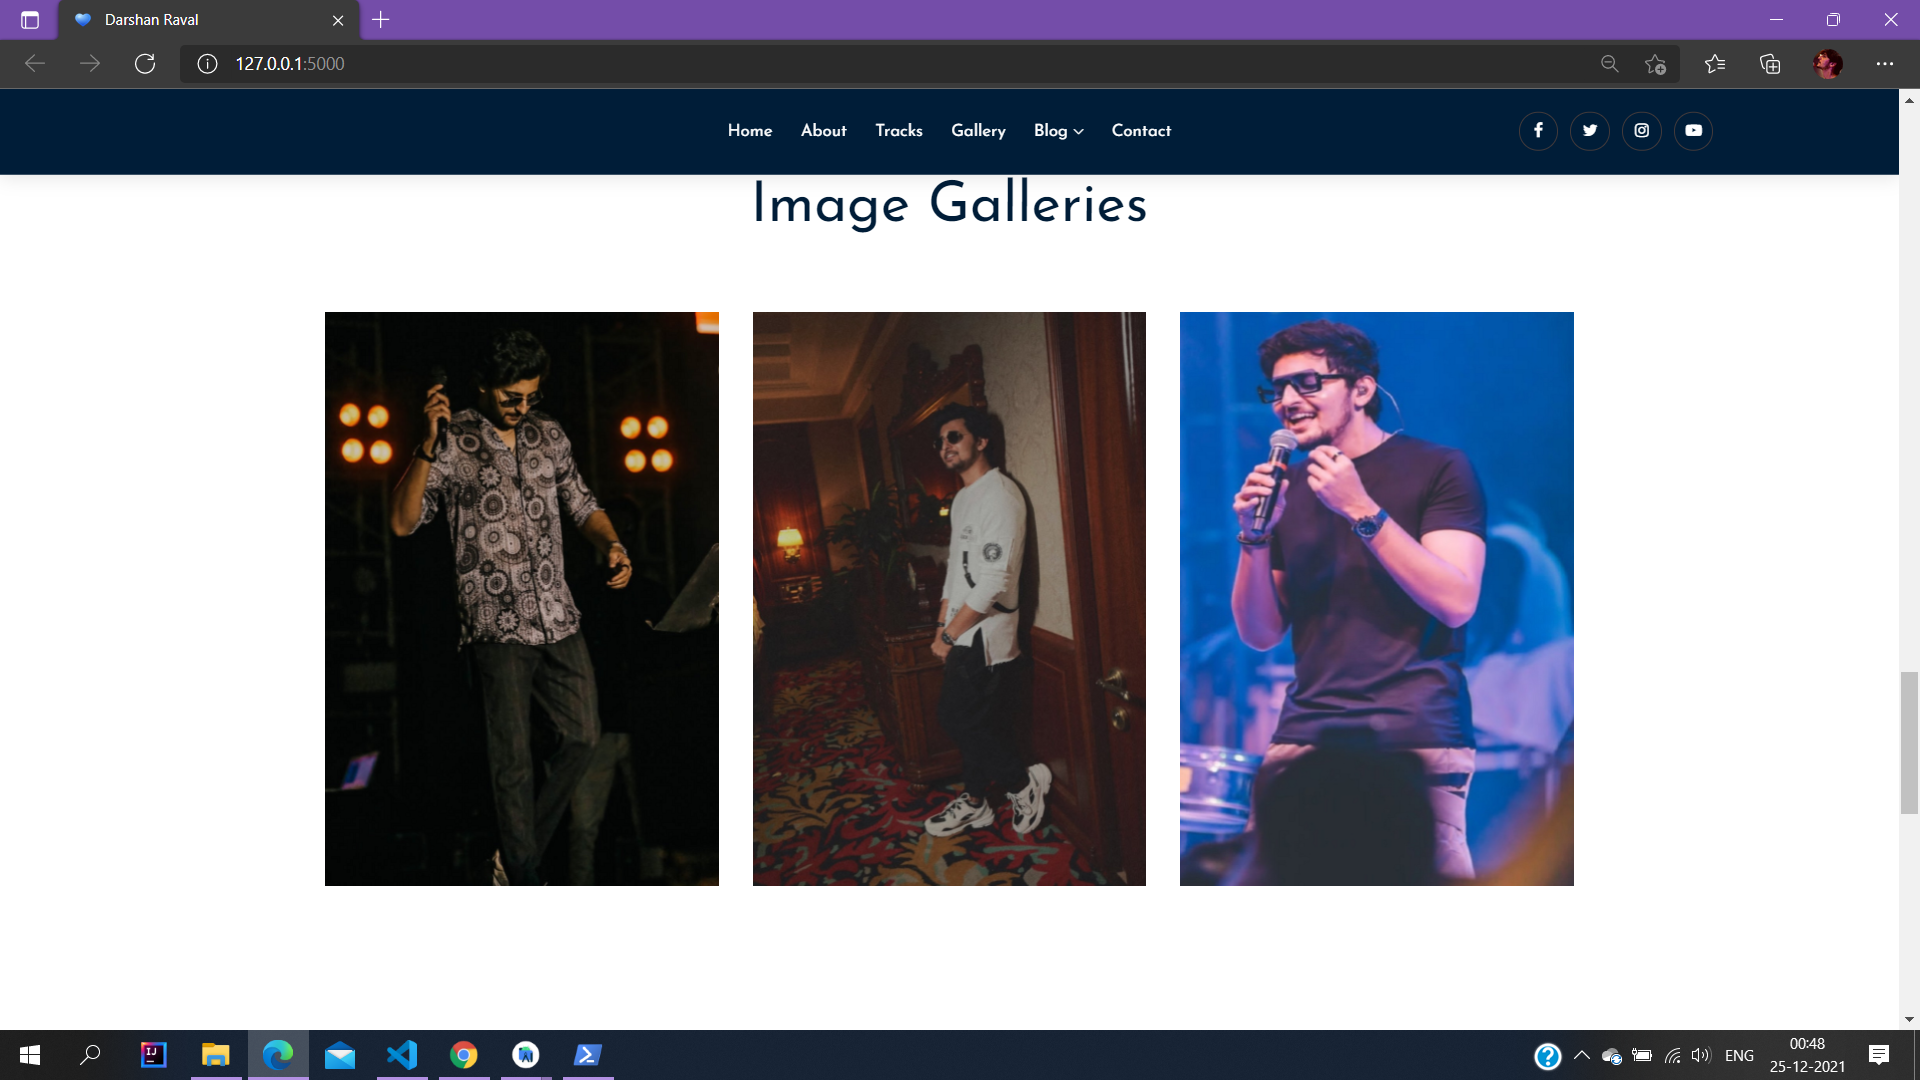This screenshot has height=1080, width=1920.
Task: Add this page to favorites star
Action: [x=1655, y=64]
